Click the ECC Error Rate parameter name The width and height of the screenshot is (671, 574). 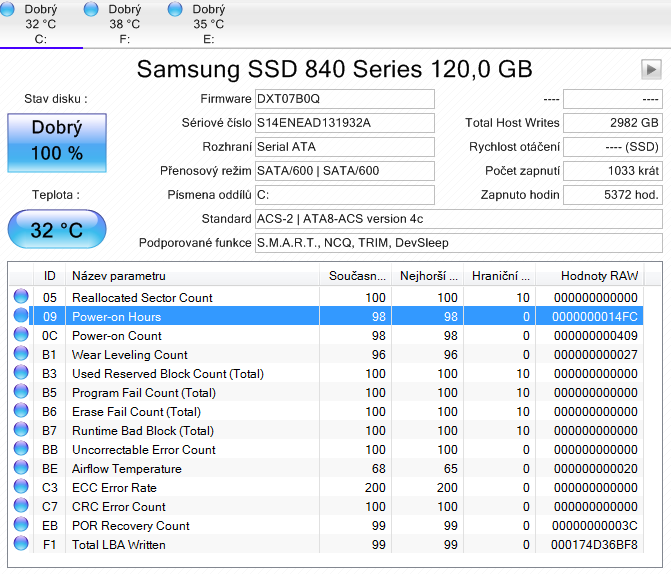[114, 488]
